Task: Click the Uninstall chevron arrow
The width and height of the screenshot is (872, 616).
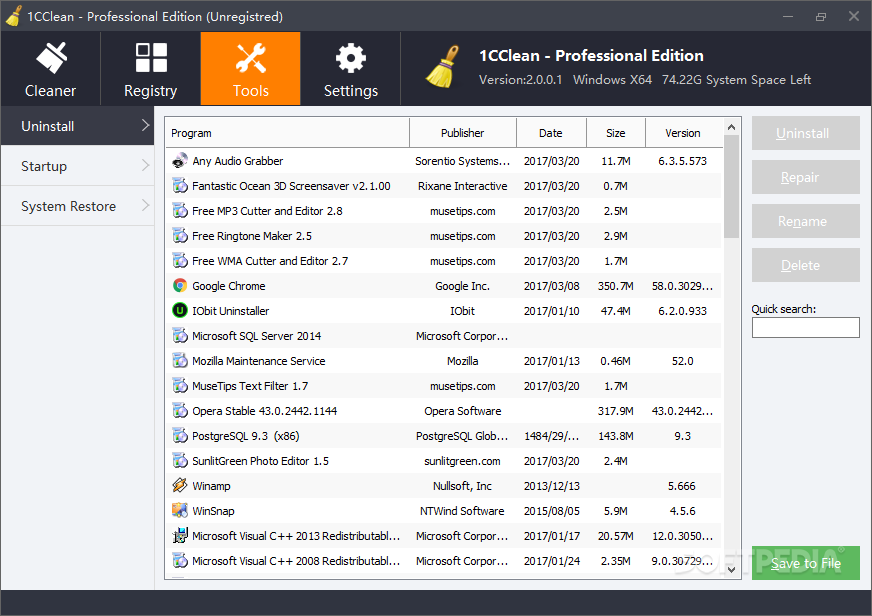Action: point(145,126)
